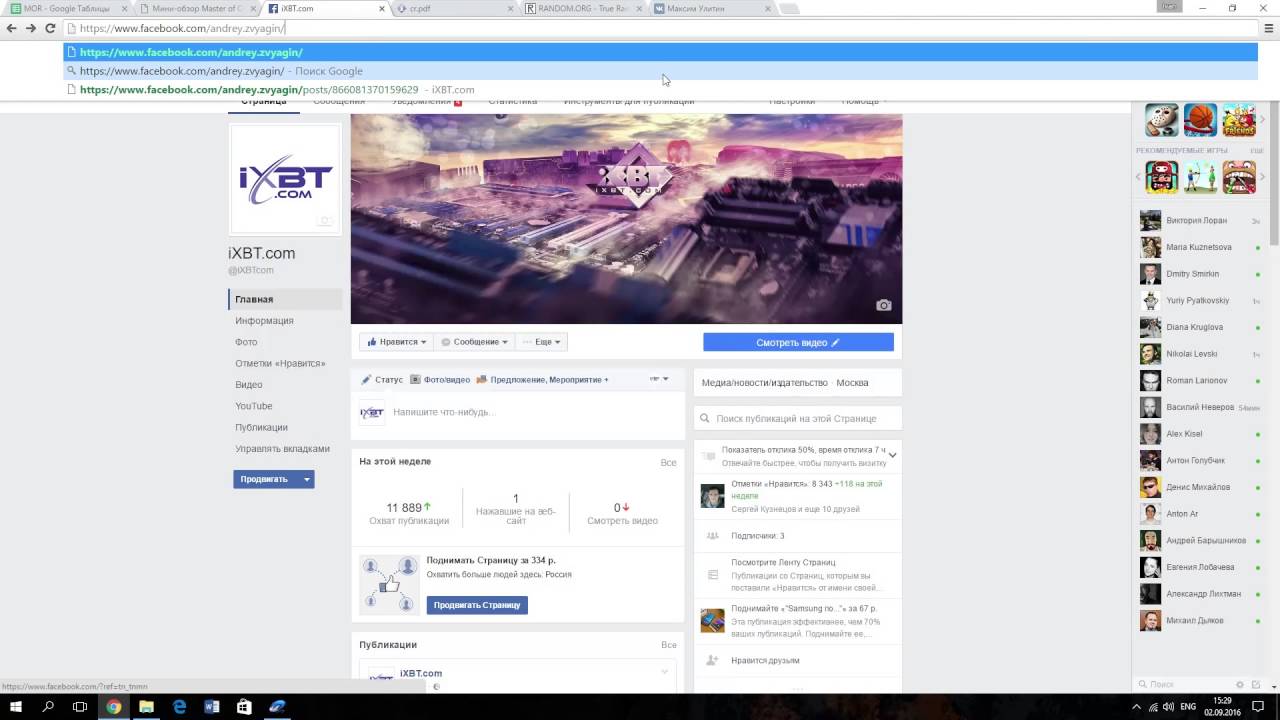Screen dimensions: 1280x720
Task: Open the hockey mask game icon
Action: coord(1161,120)
